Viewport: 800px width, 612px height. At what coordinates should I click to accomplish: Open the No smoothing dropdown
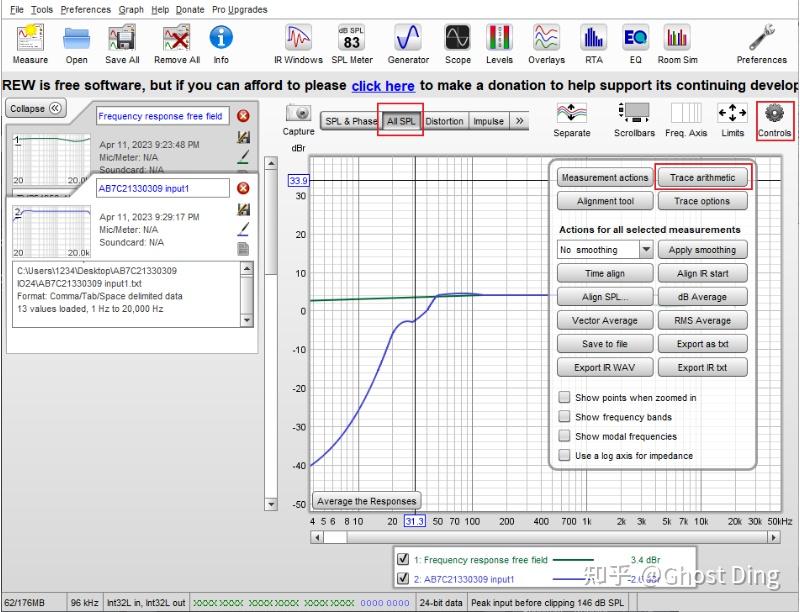(605, 250)
